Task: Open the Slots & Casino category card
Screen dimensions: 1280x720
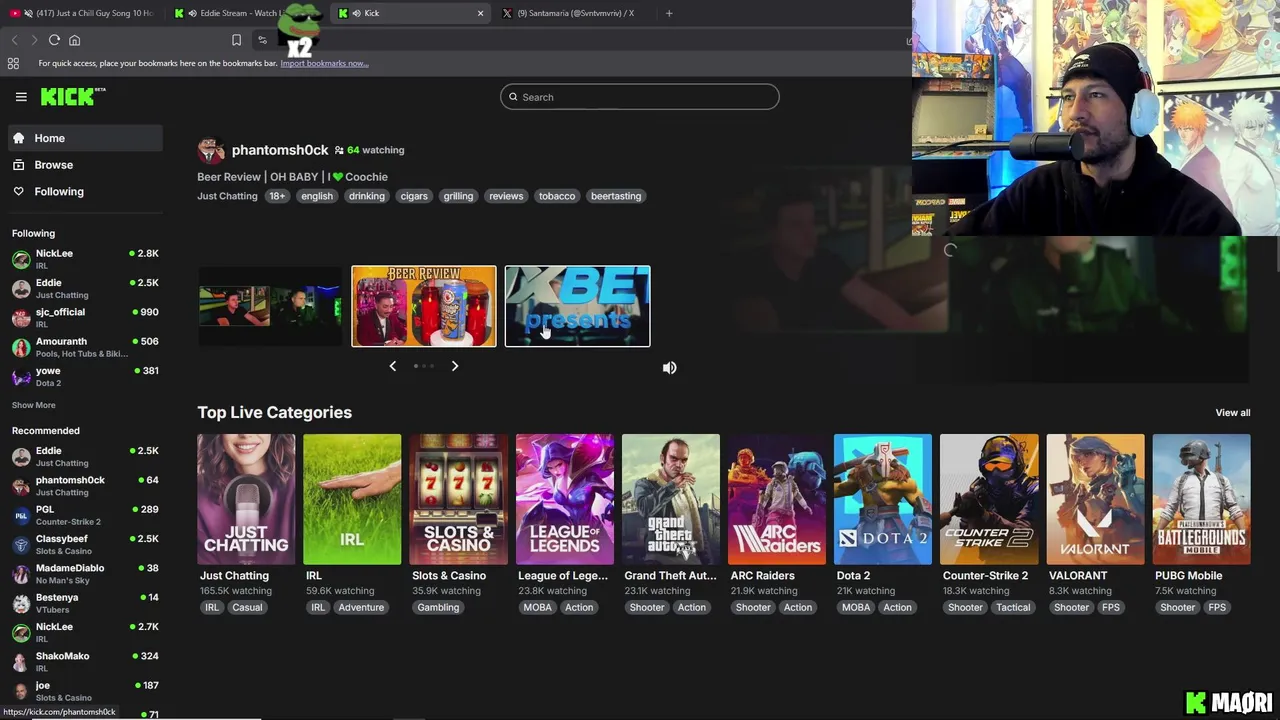Action: click(458, 499)
